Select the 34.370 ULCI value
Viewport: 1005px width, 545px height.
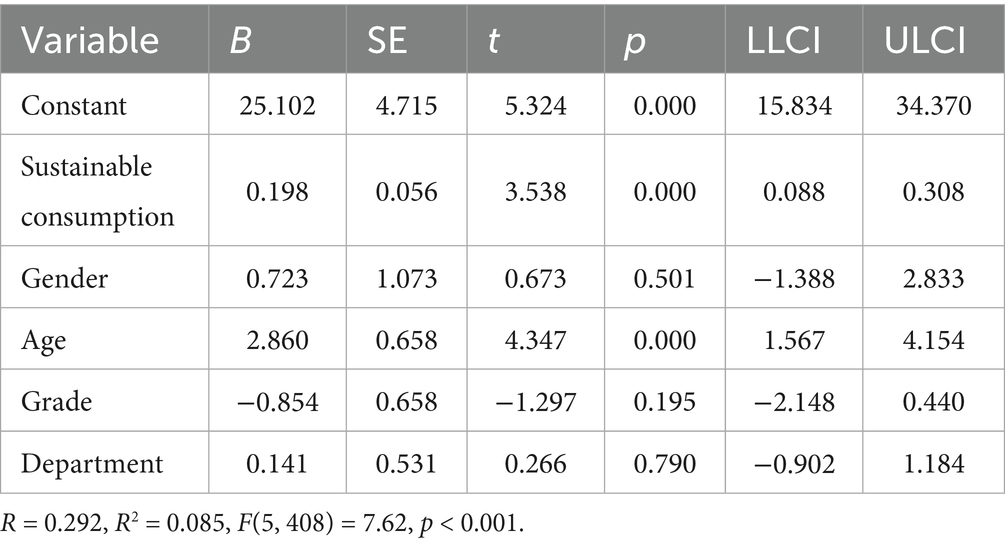click(933, 106)
